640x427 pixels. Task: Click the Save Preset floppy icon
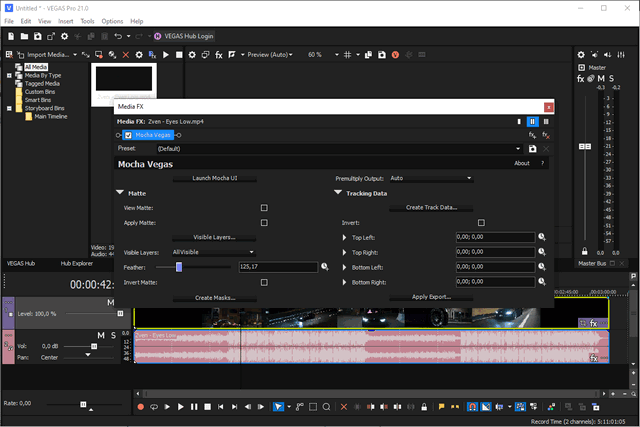coord(532,148)
